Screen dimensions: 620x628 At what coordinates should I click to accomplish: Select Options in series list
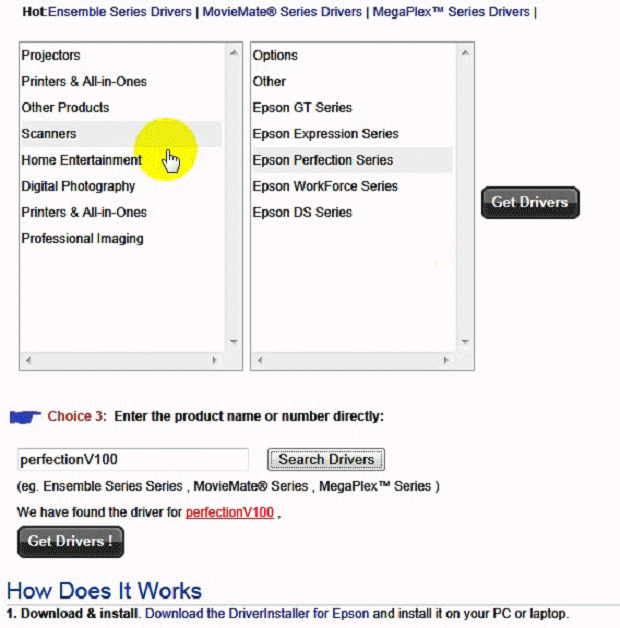coord(352,55)
